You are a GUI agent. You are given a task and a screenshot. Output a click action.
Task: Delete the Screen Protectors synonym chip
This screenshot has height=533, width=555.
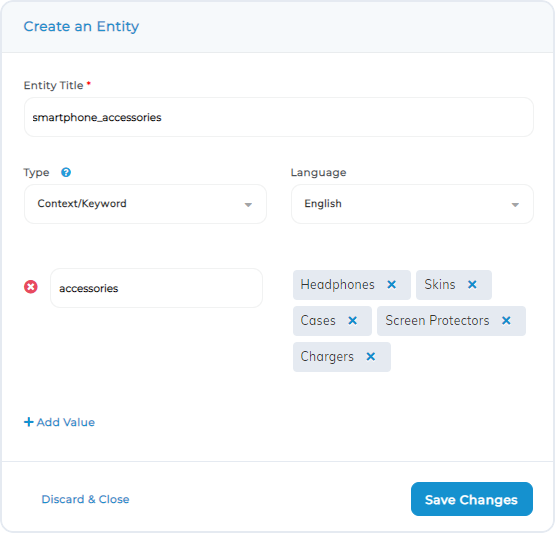click(506, 320)
